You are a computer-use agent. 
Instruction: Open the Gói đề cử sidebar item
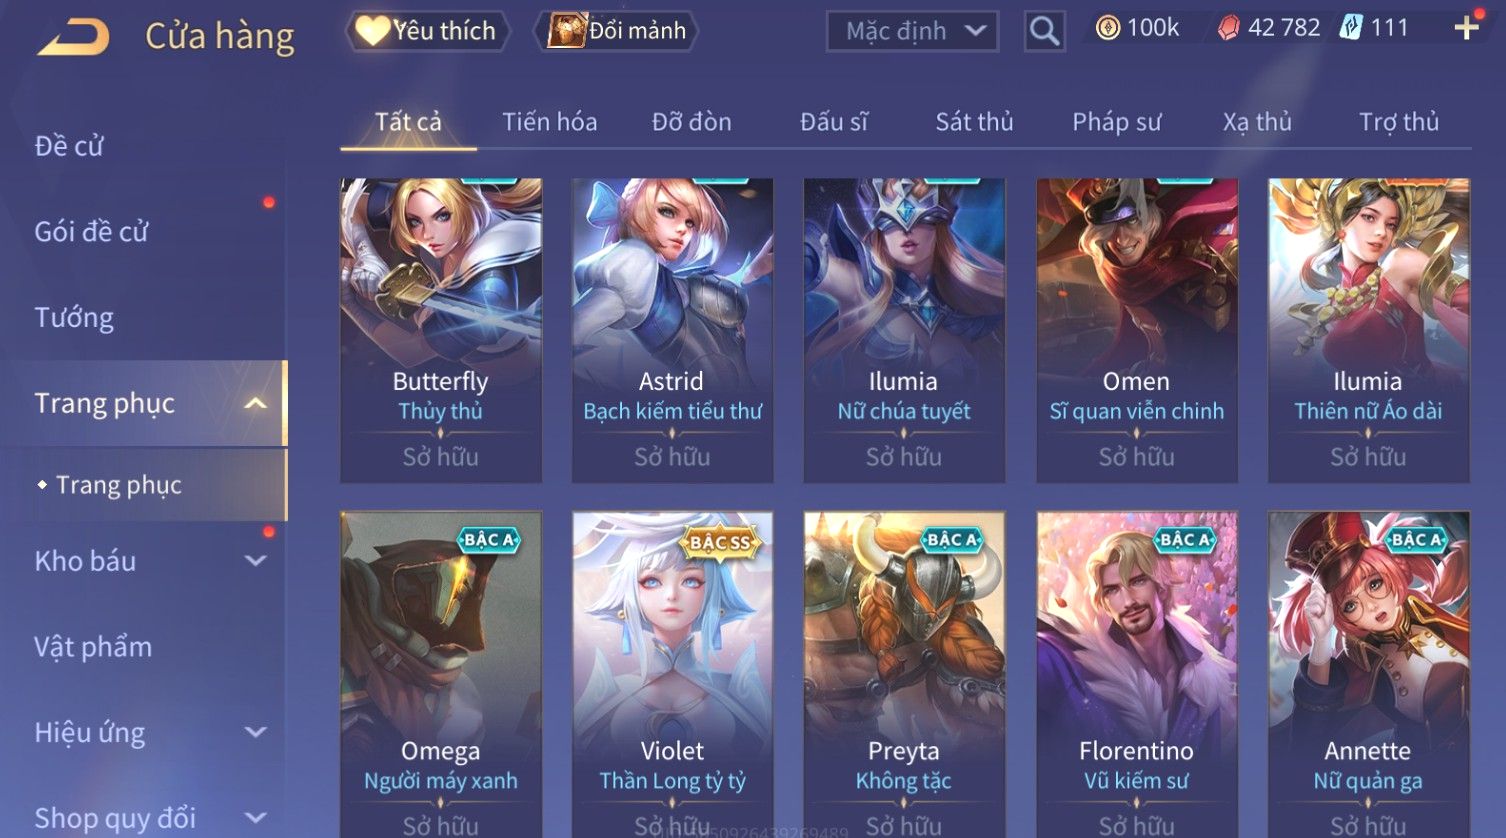(x=91, y=232)
